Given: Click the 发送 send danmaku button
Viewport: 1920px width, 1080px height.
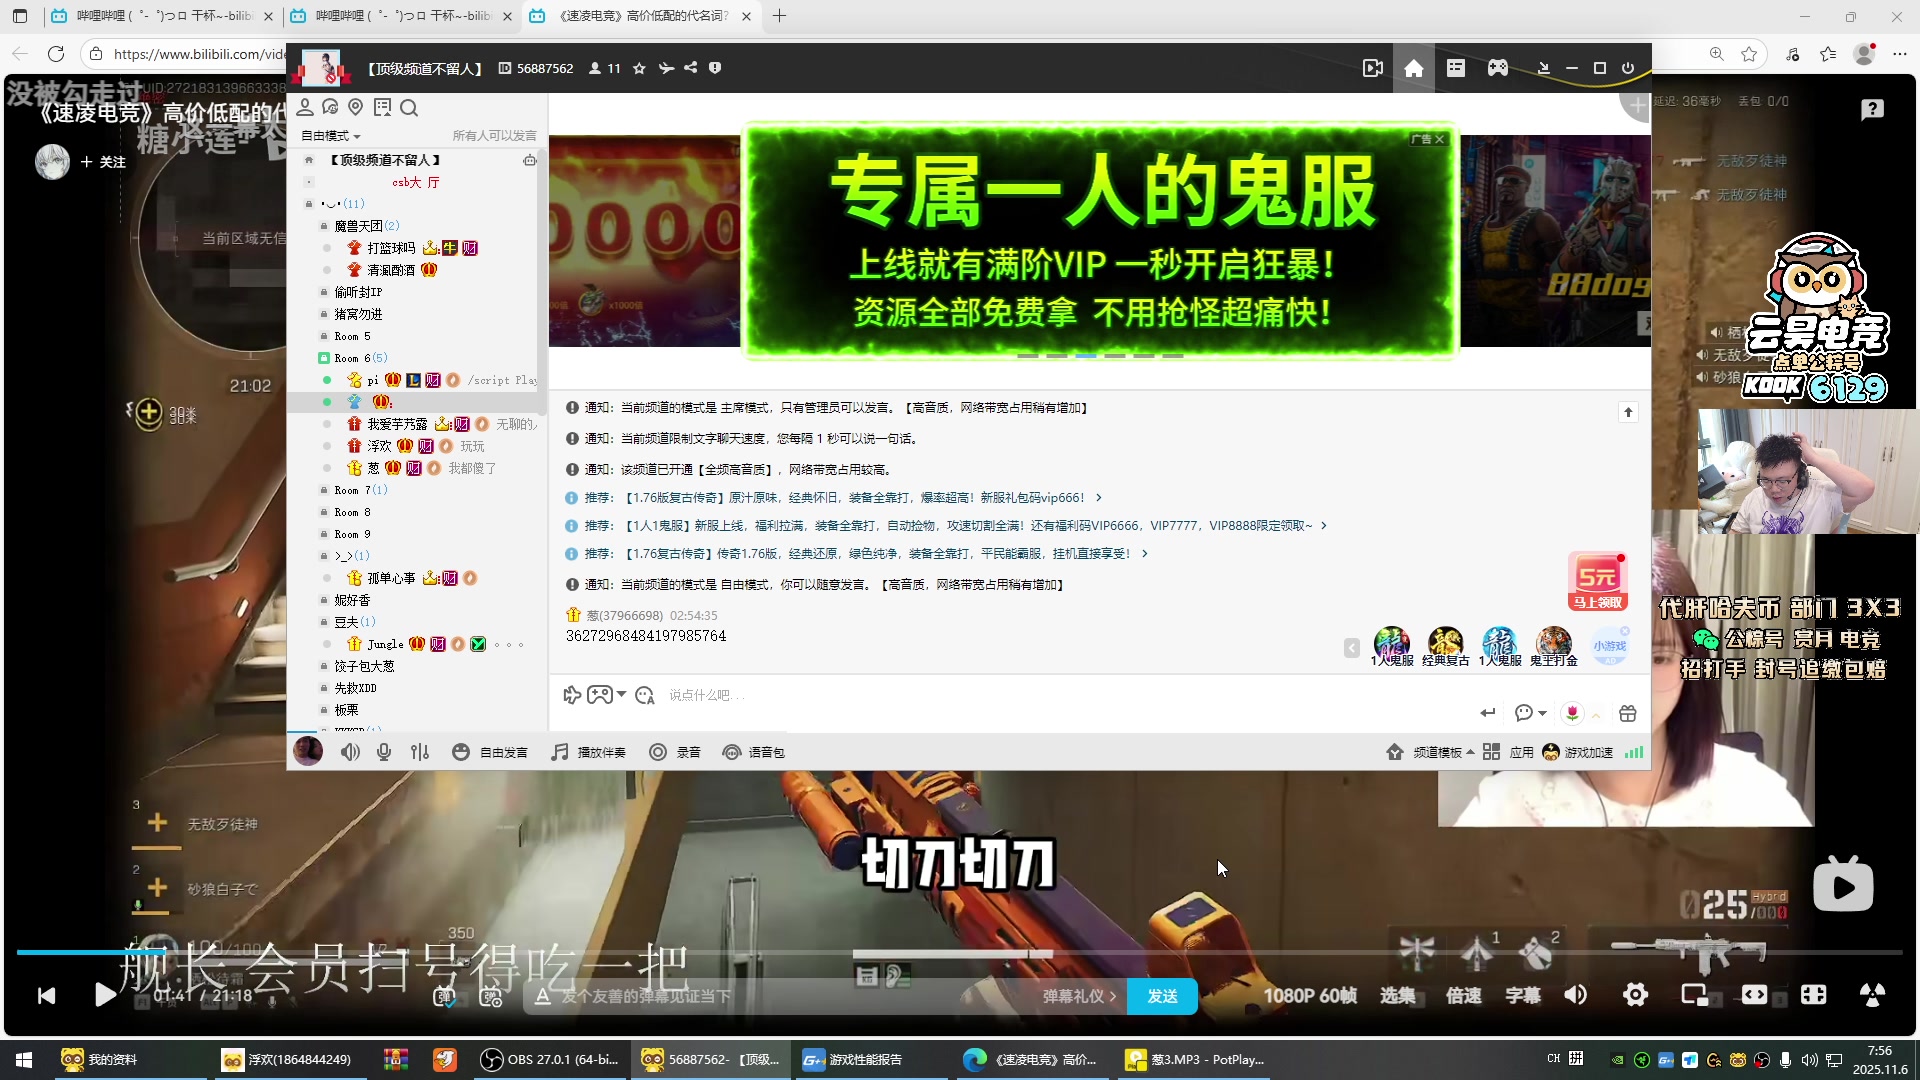Looking at the screenshot, I should click(x=1162, y=996).
